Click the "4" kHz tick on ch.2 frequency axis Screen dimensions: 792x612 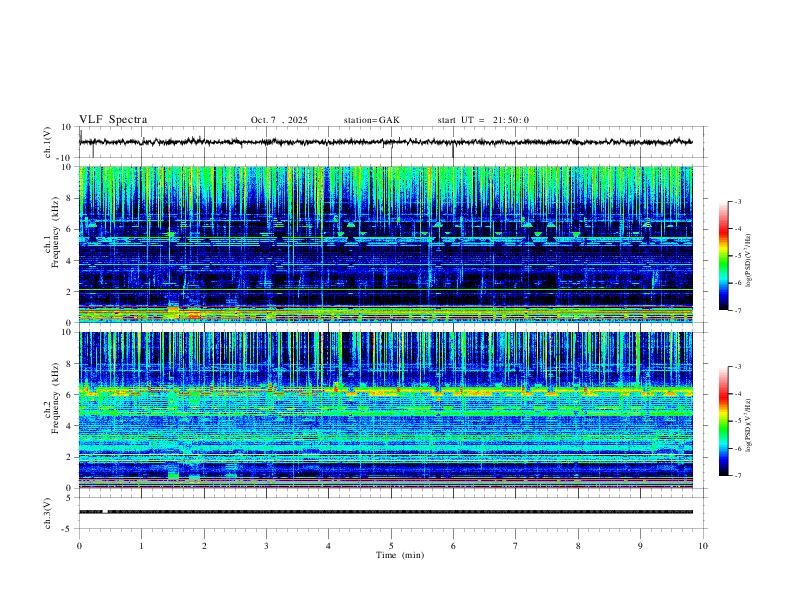70,426
